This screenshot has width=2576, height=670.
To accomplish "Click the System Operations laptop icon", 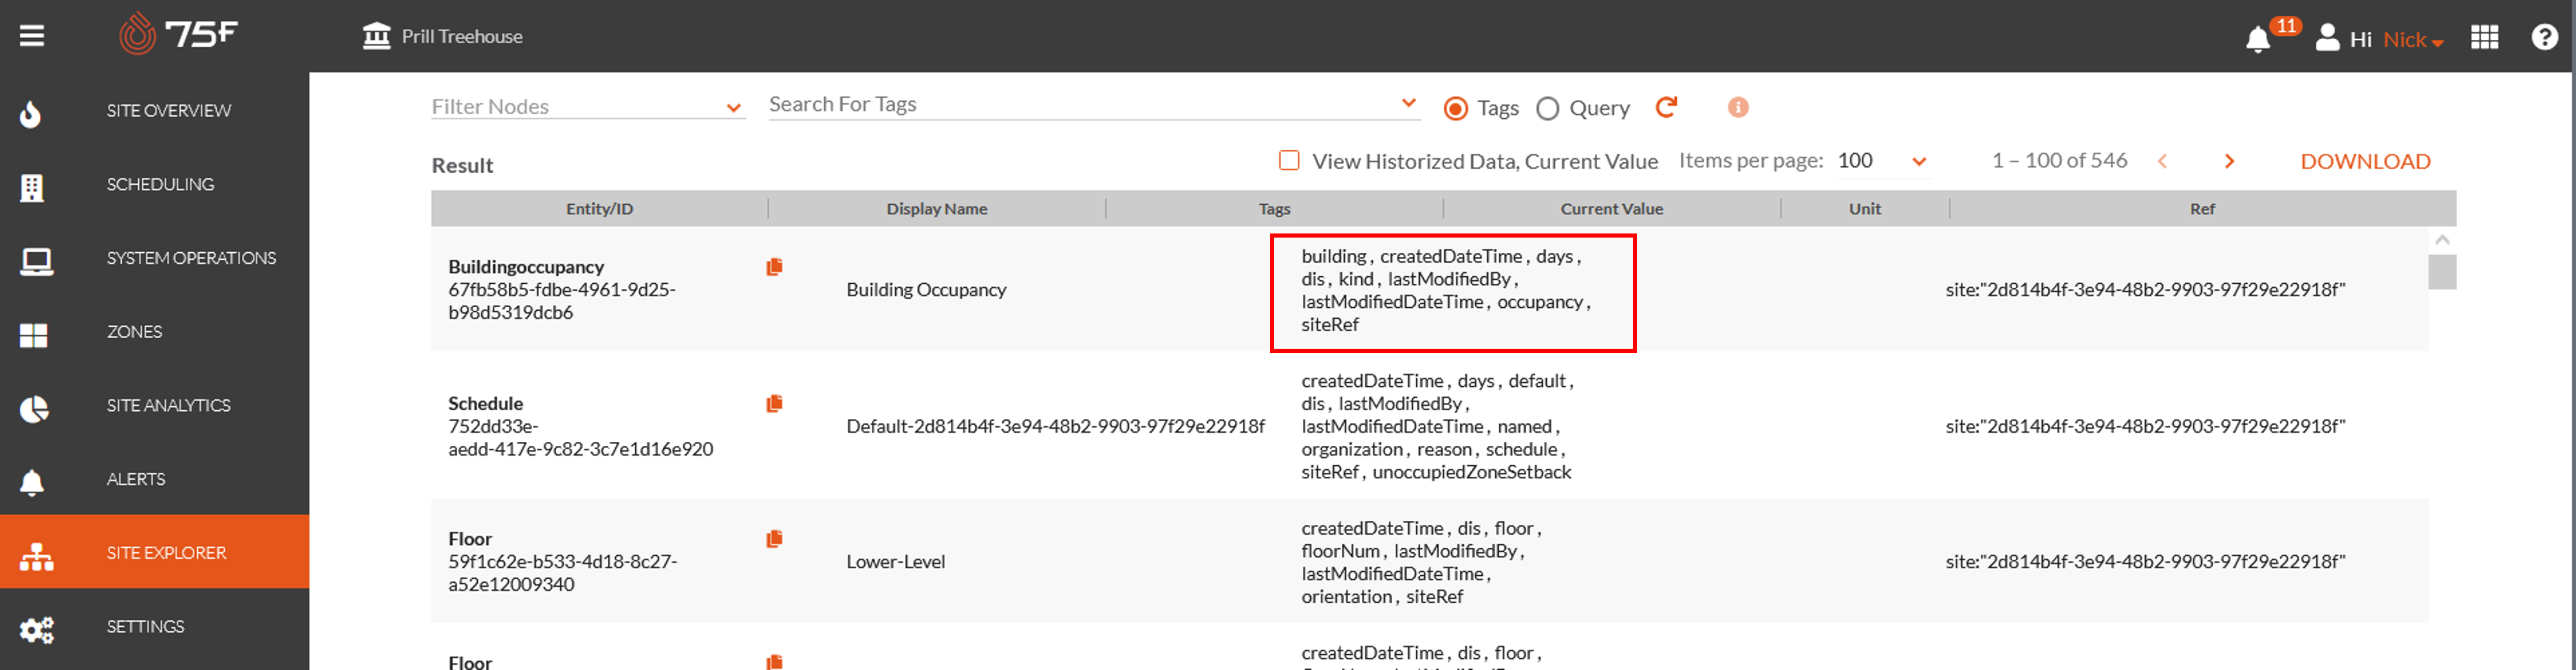I will pyautogui.click(x=37, y=261).
